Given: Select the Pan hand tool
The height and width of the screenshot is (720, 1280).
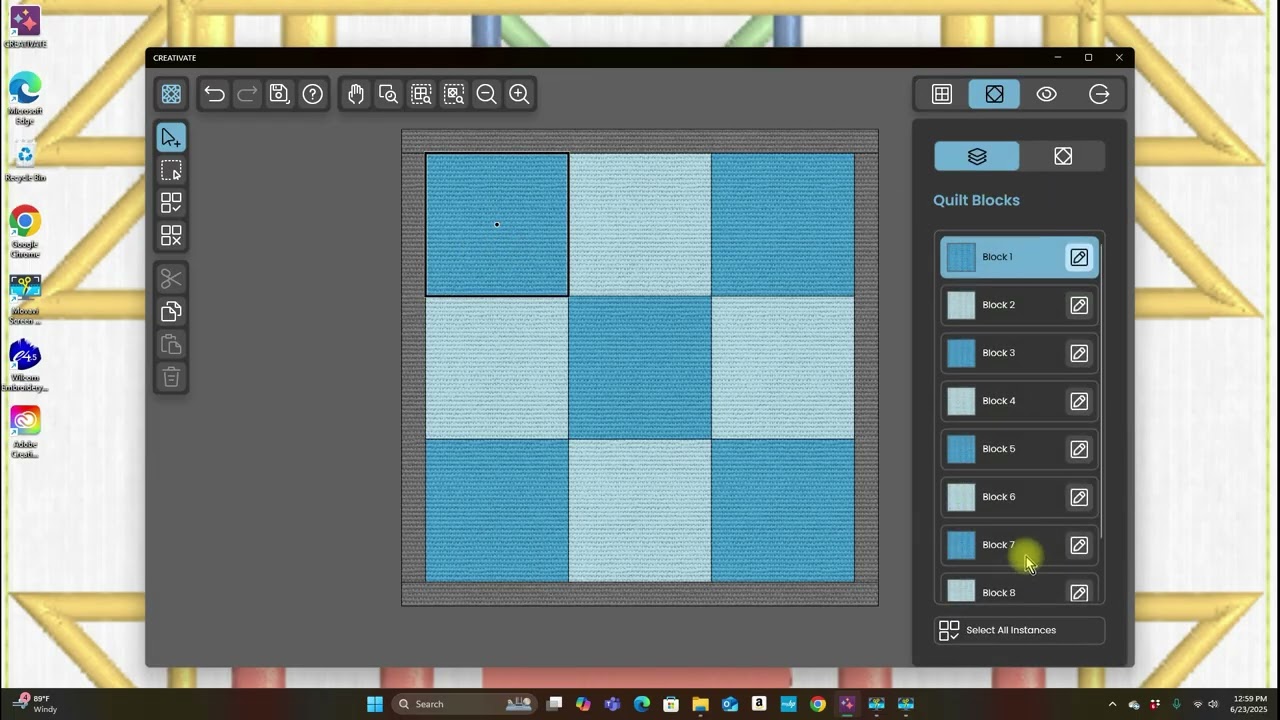Looking at the screenshot, I should [356, 94].
